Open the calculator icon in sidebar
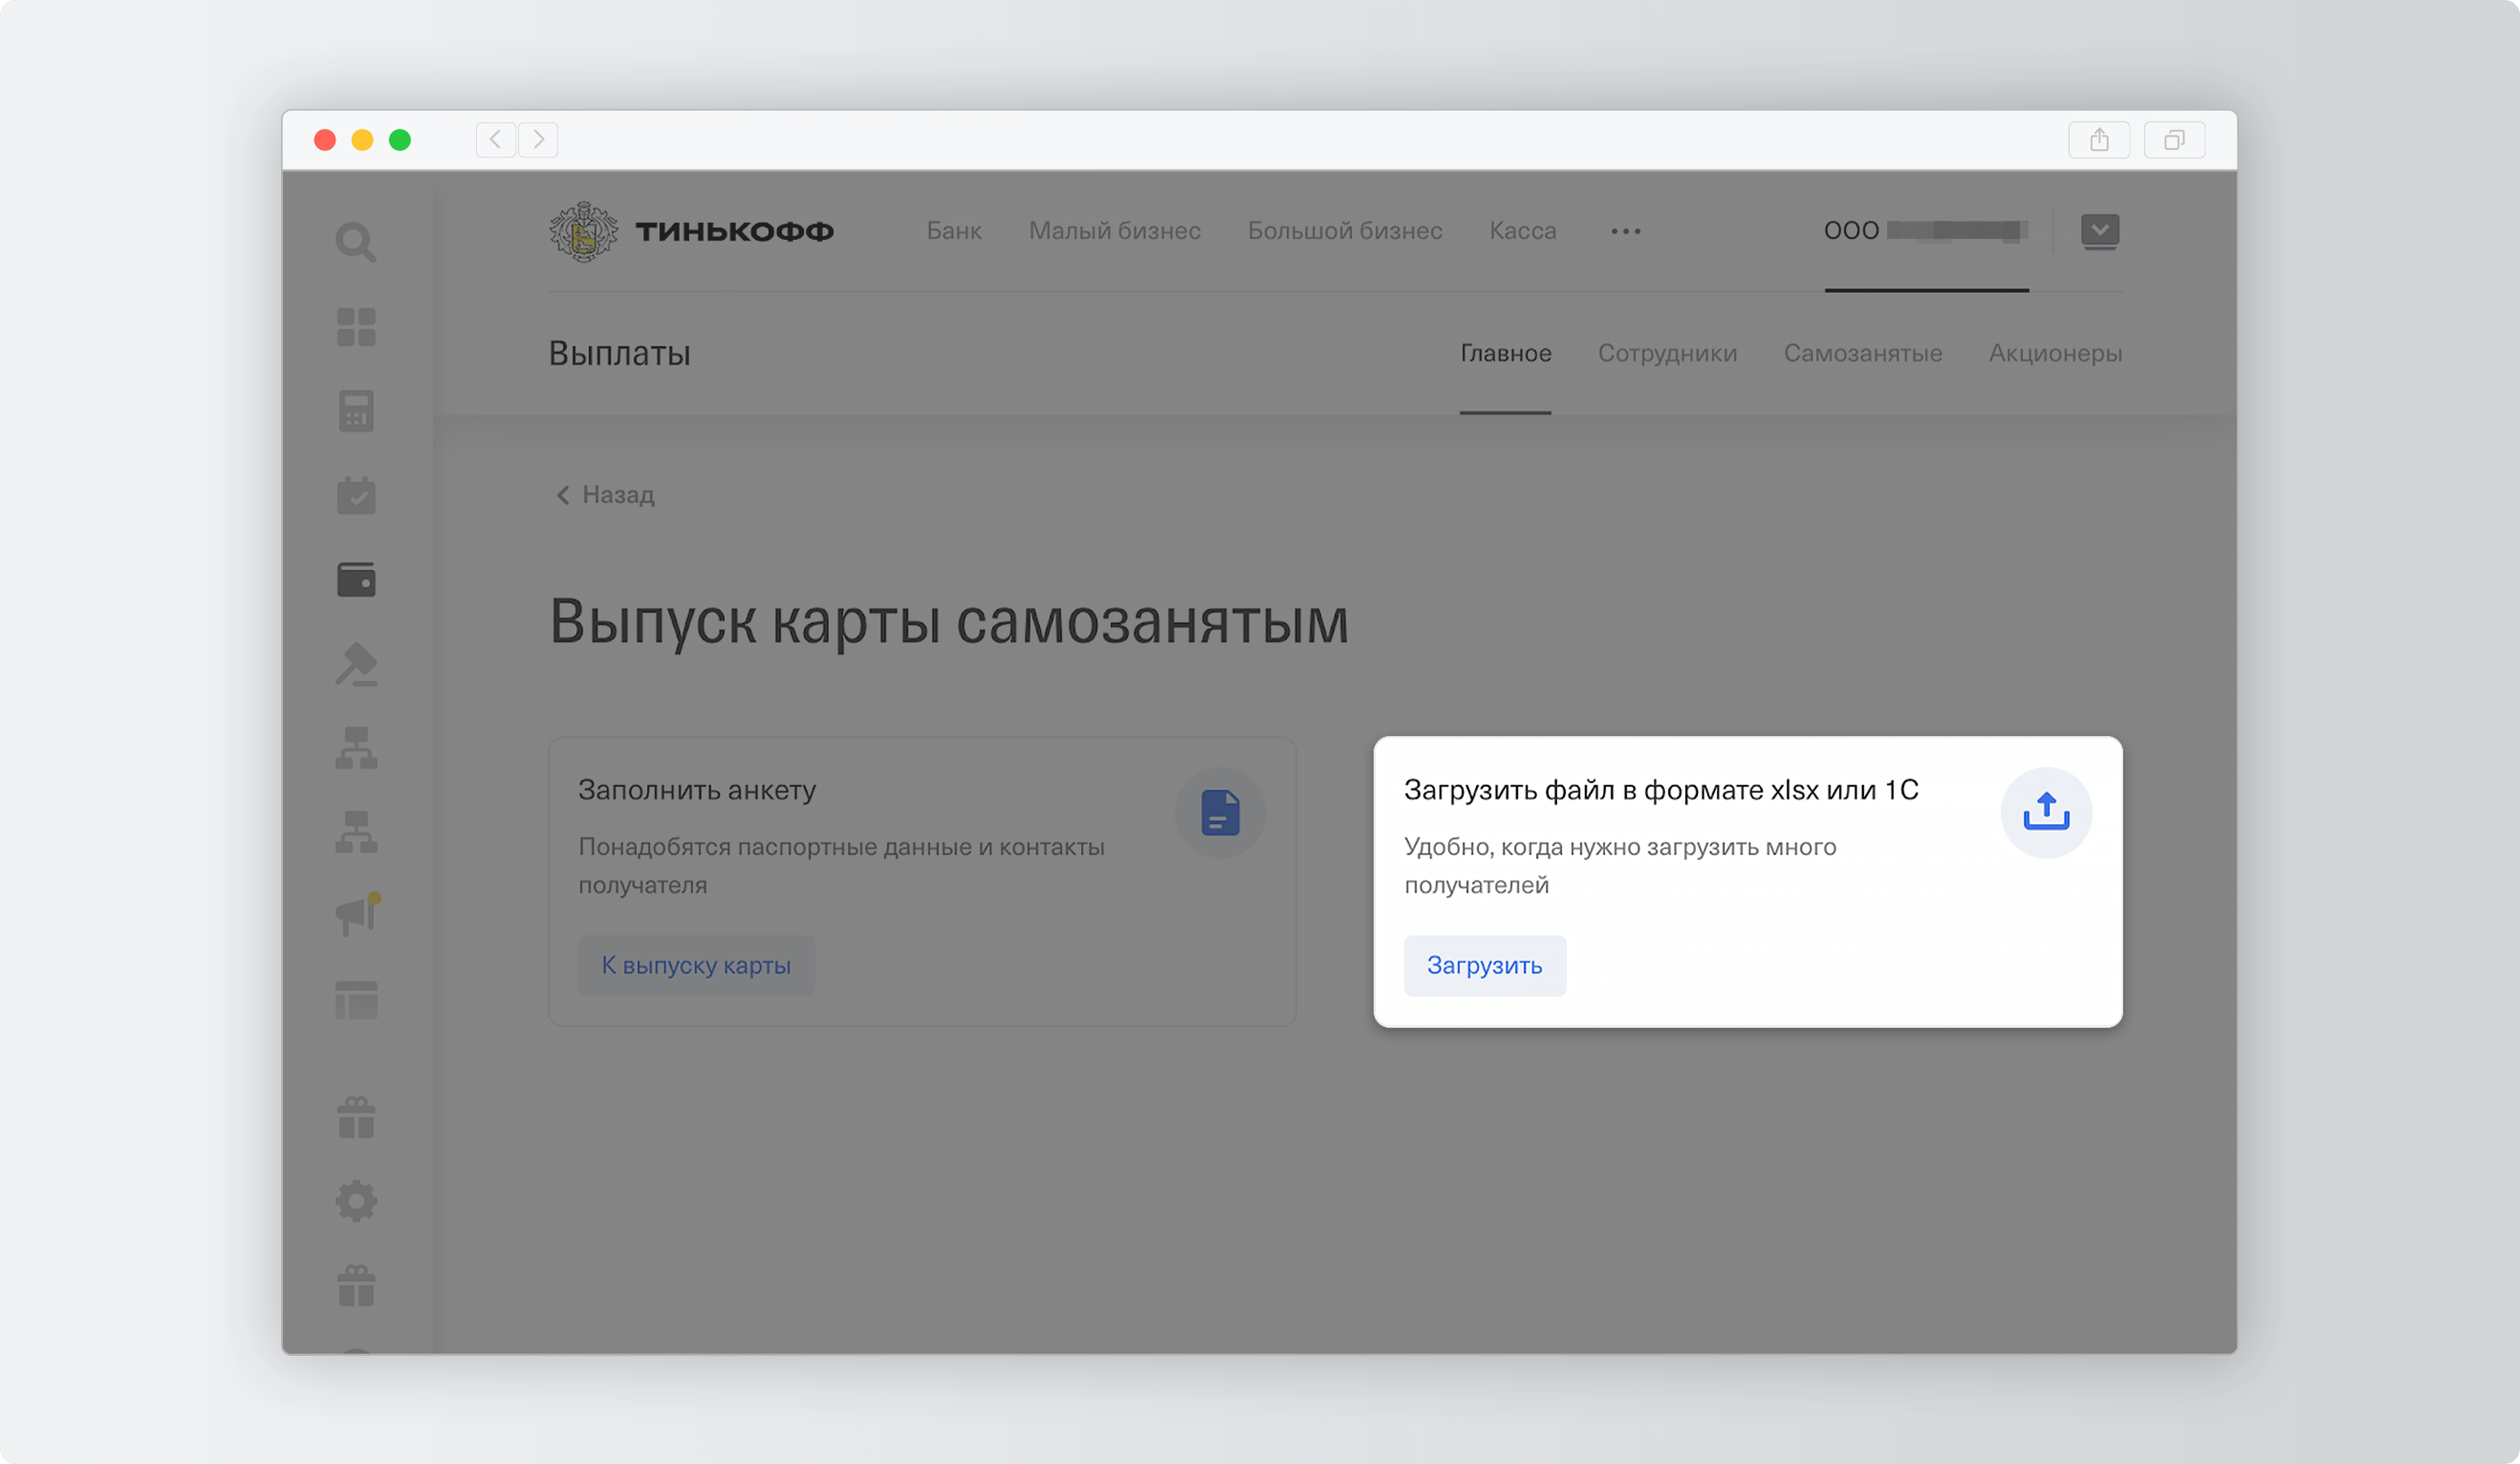Screen dimensions: 2520x1464 [356, 411]
